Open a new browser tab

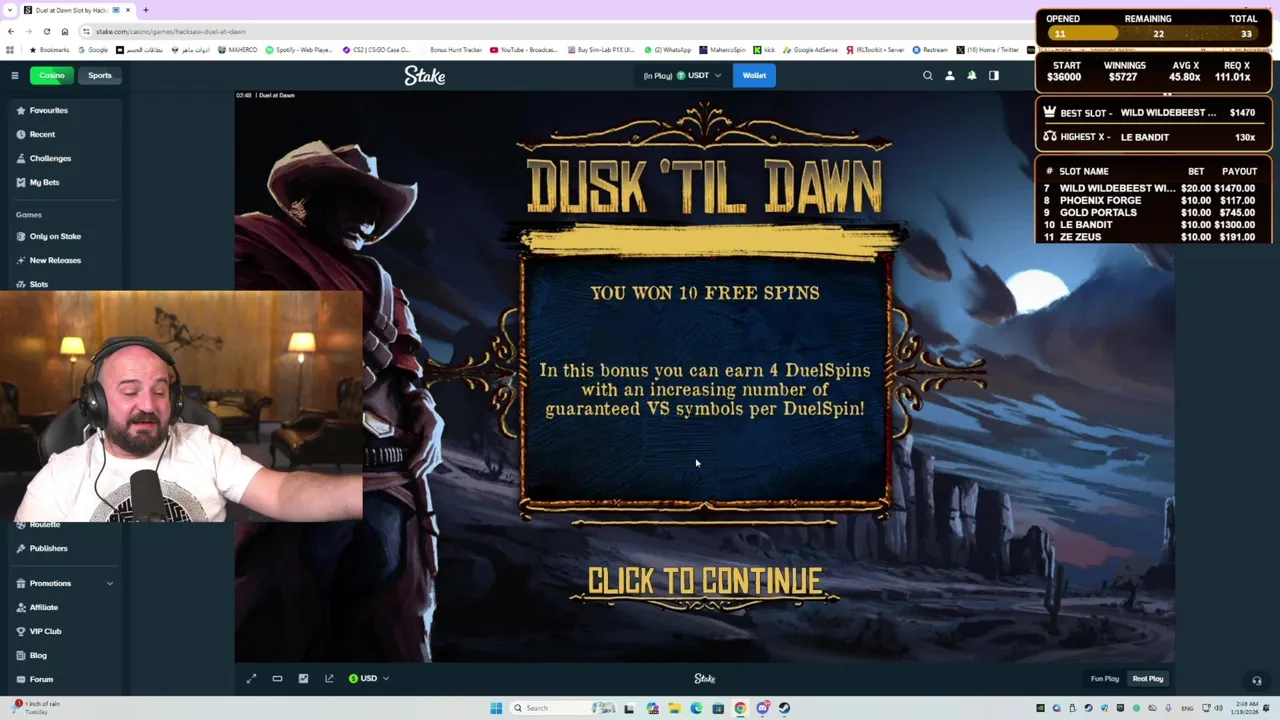coord(145,10)
